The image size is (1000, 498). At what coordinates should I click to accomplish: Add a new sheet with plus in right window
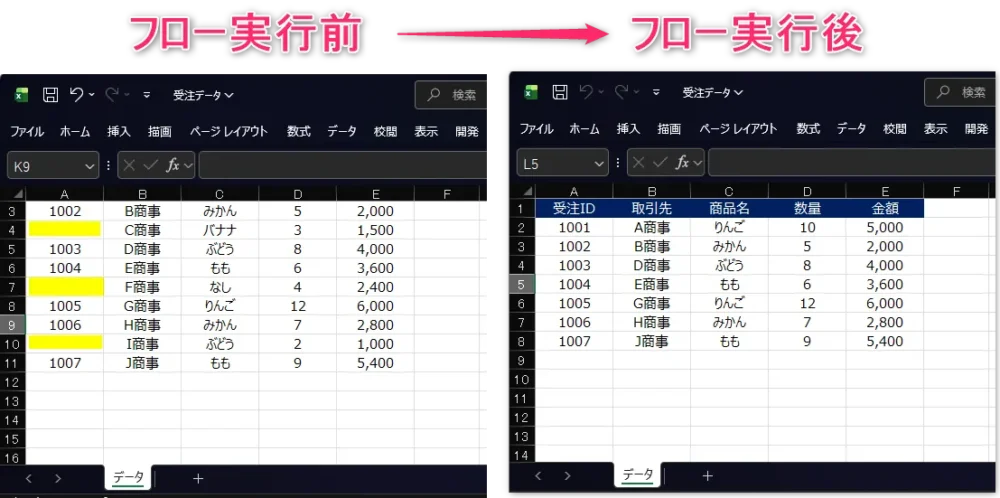point(708,476)
